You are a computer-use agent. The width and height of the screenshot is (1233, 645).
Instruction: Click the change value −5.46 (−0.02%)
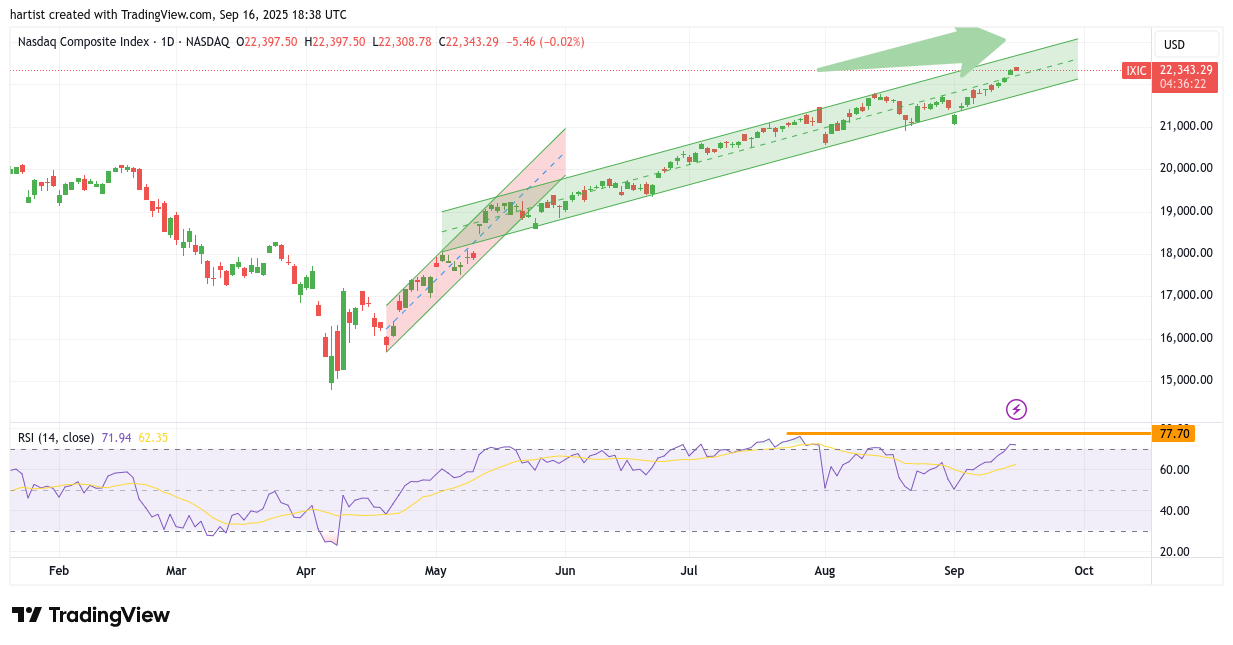coord(546,42)
